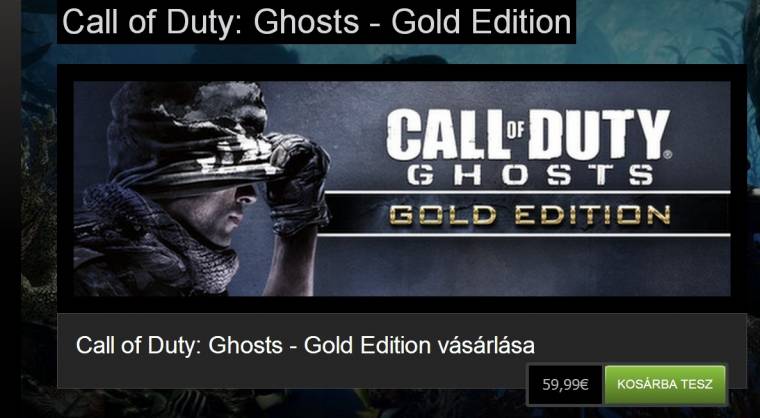
Task: Click the white line above GOLD EDITION
Action: tap(527, 193)
